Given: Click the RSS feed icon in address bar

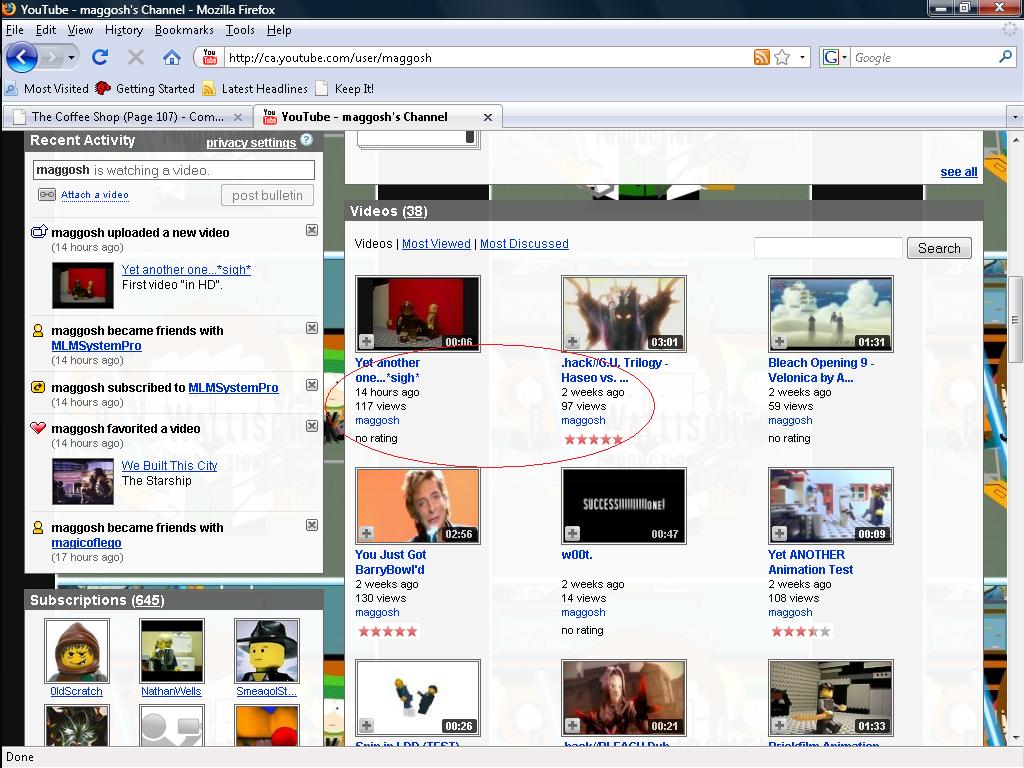Looking at the screenshot, I should tap(761, 57).
